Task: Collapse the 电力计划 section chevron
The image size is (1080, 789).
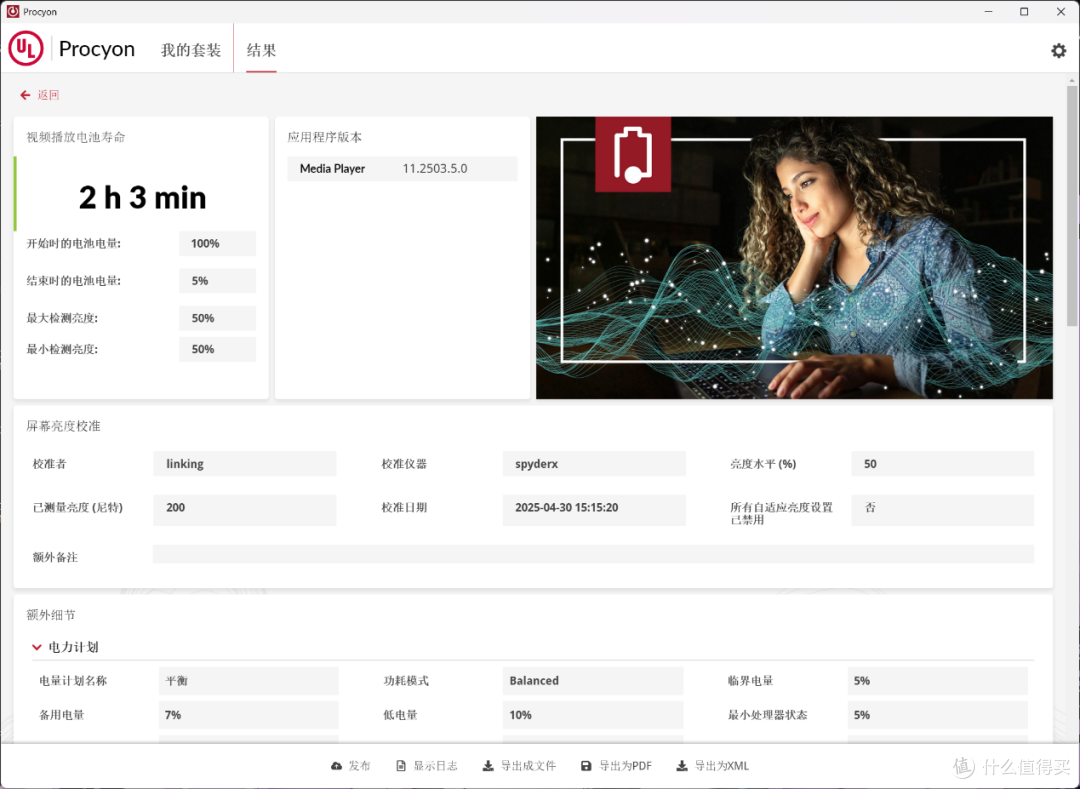Action: click(37, 647)
